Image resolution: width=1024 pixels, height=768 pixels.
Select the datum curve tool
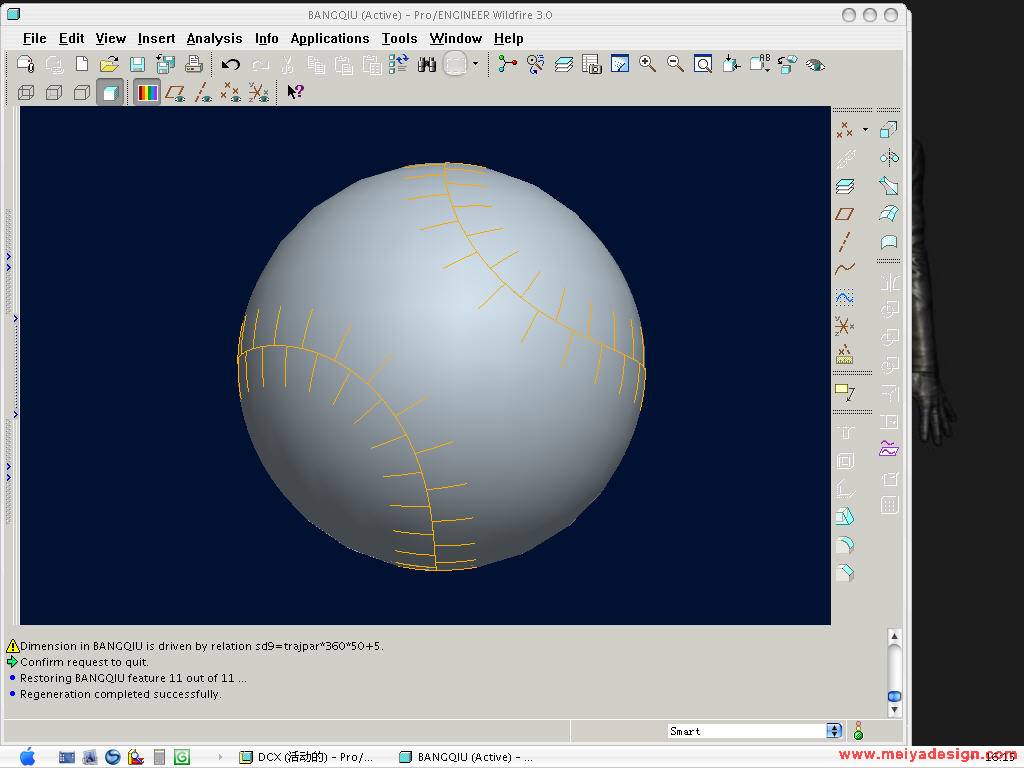click(x=845, y=269)
